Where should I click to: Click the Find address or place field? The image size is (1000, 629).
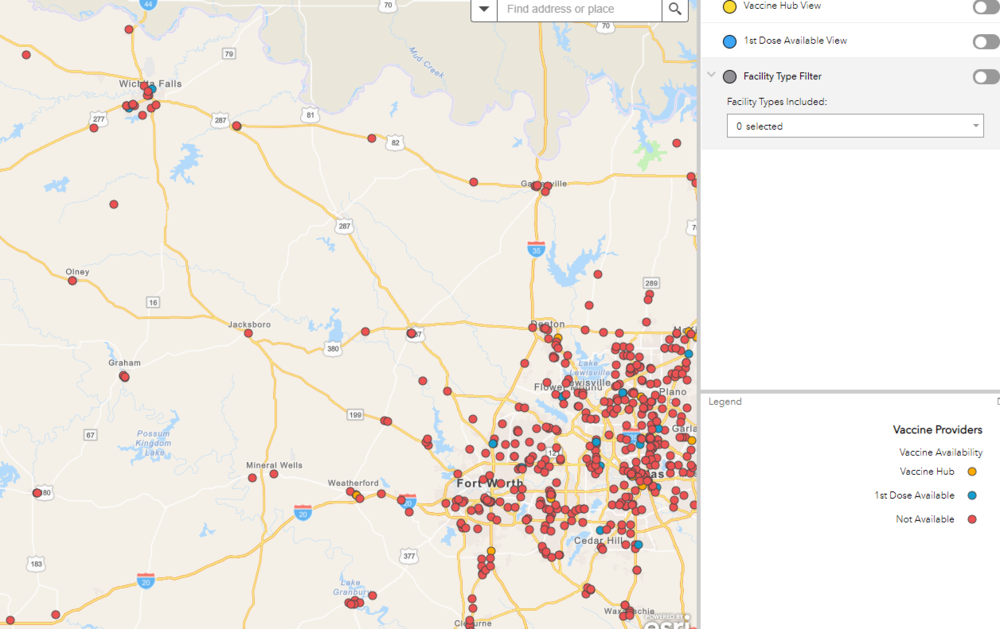[x=578, y=9]
